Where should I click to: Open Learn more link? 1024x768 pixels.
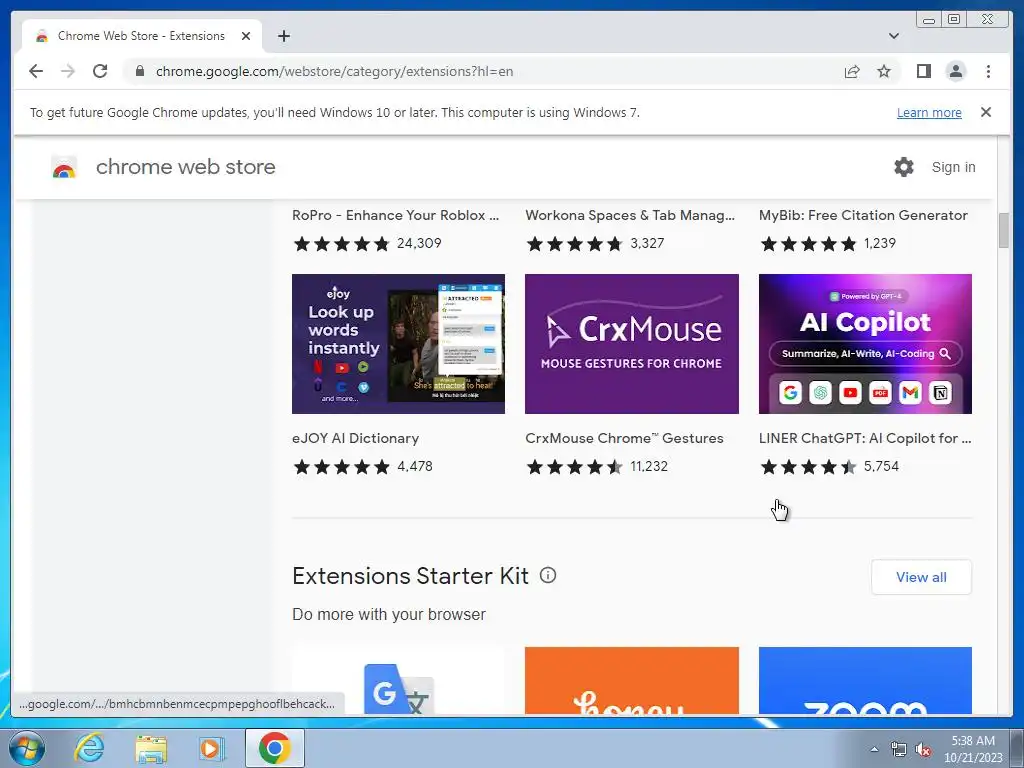pos(929,112)
